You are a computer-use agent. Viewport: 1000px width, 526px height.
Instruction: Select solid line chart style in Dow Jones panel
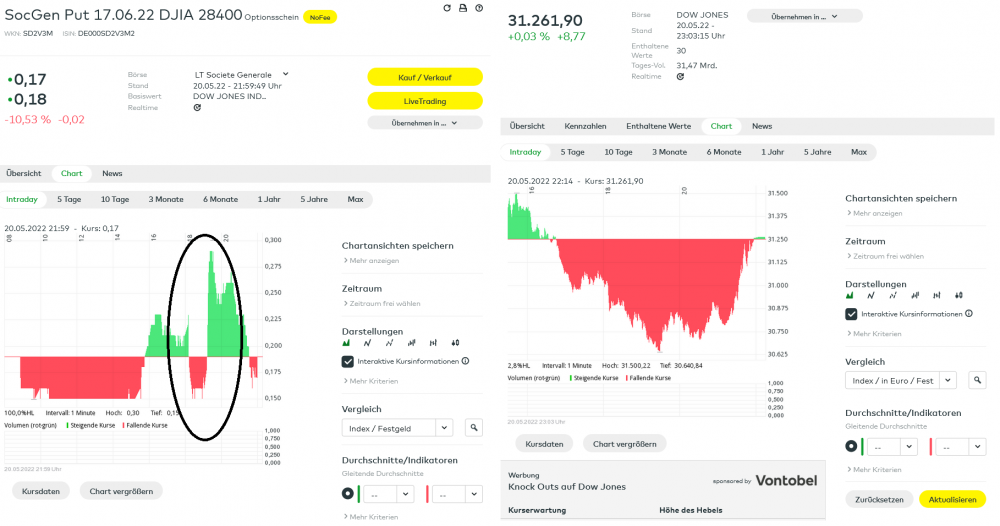click(871, 296)
